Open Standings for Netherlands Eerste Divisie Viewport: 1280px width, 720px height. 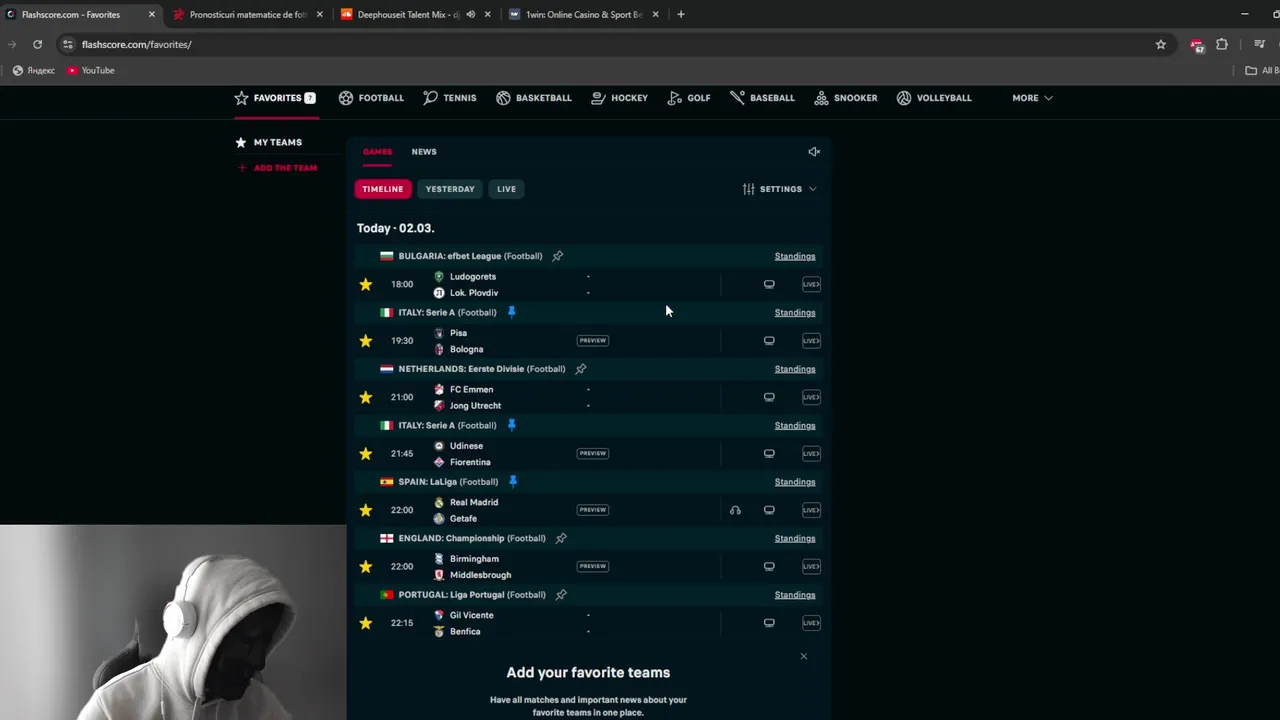pos(795,369)
